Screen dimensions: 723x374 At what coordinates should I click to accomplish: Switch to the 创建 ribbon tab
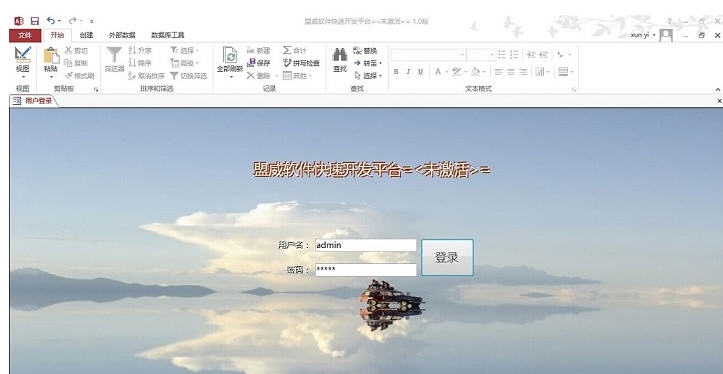coord(86,35)
